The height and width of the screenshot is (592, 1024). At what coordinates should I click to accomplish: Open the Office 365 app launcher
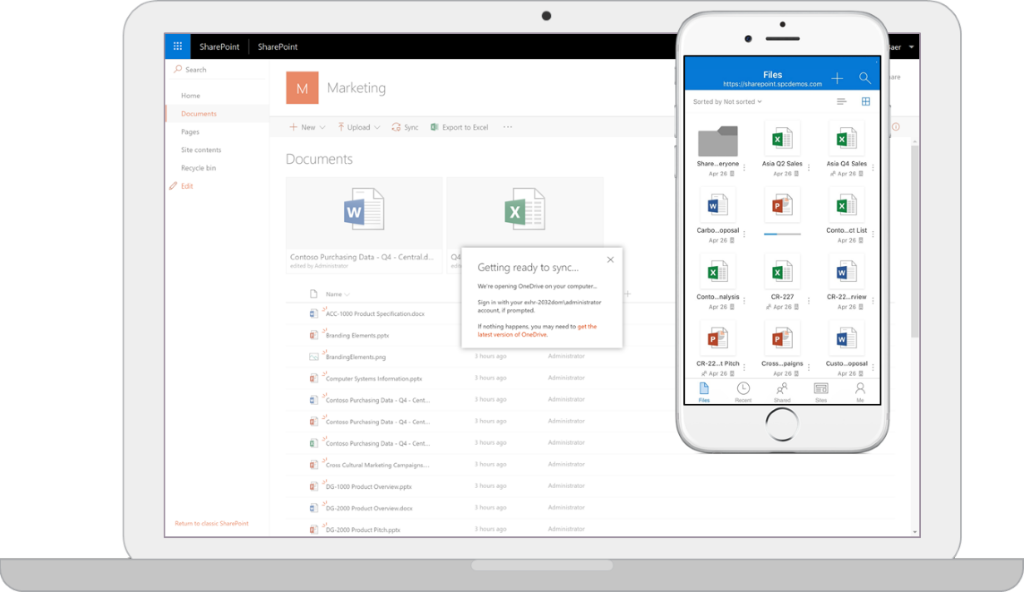pyautogui.click(x=177, y=45)
